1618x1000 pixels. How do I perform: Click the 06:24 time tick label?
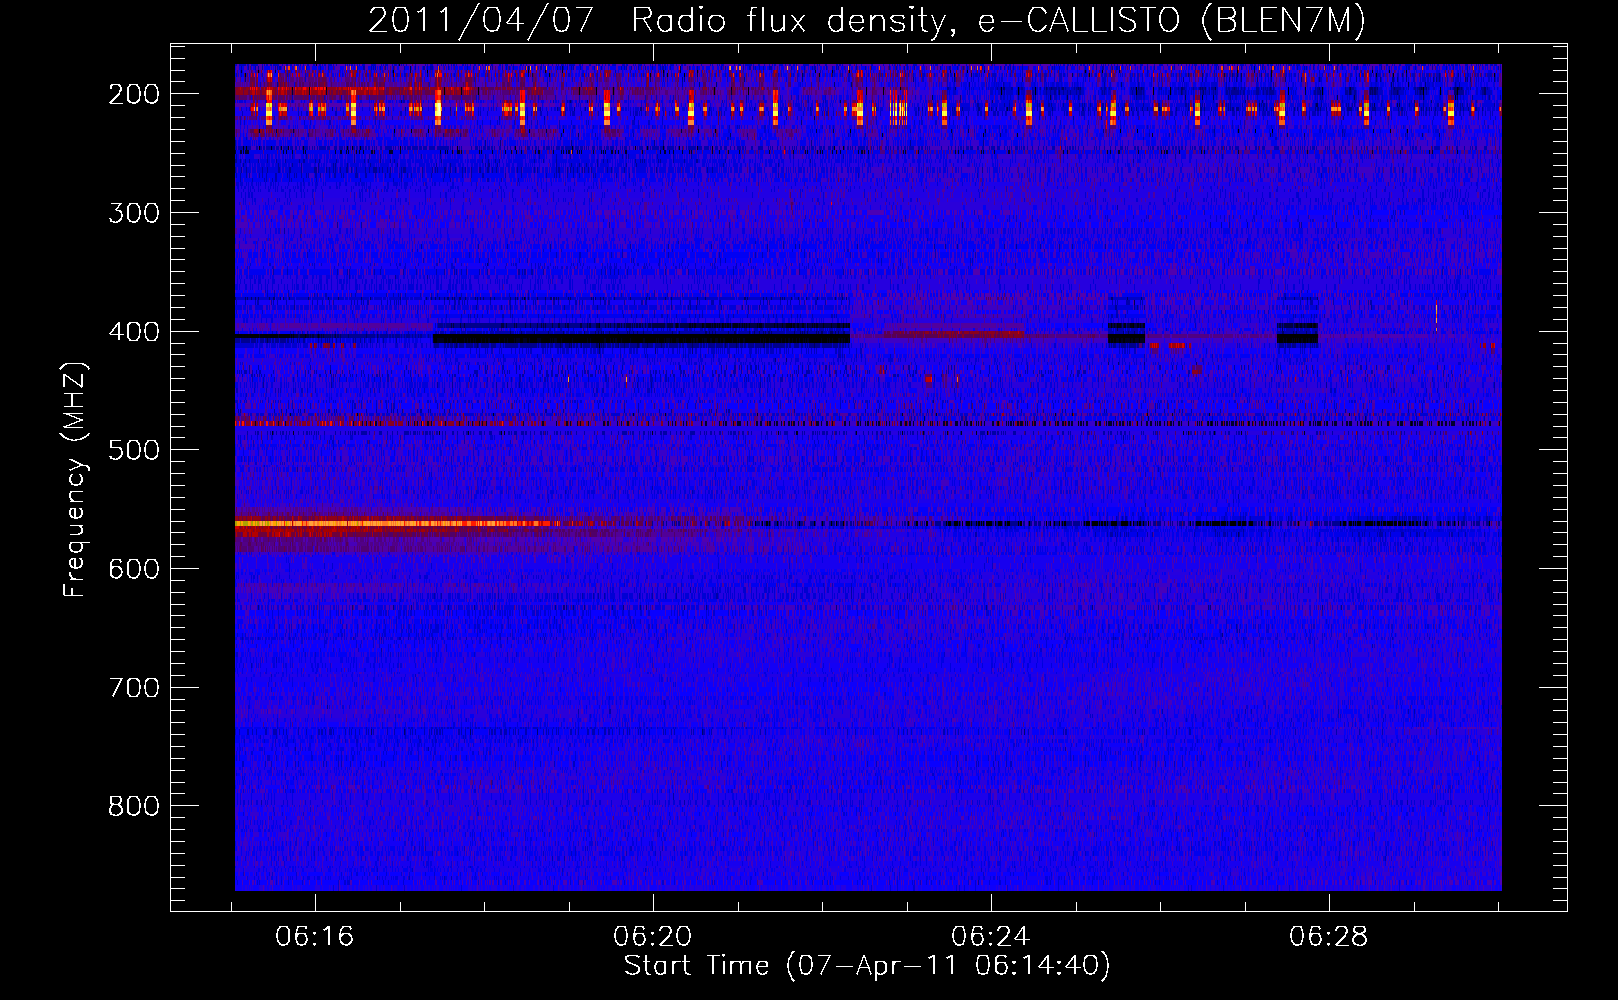991,937
